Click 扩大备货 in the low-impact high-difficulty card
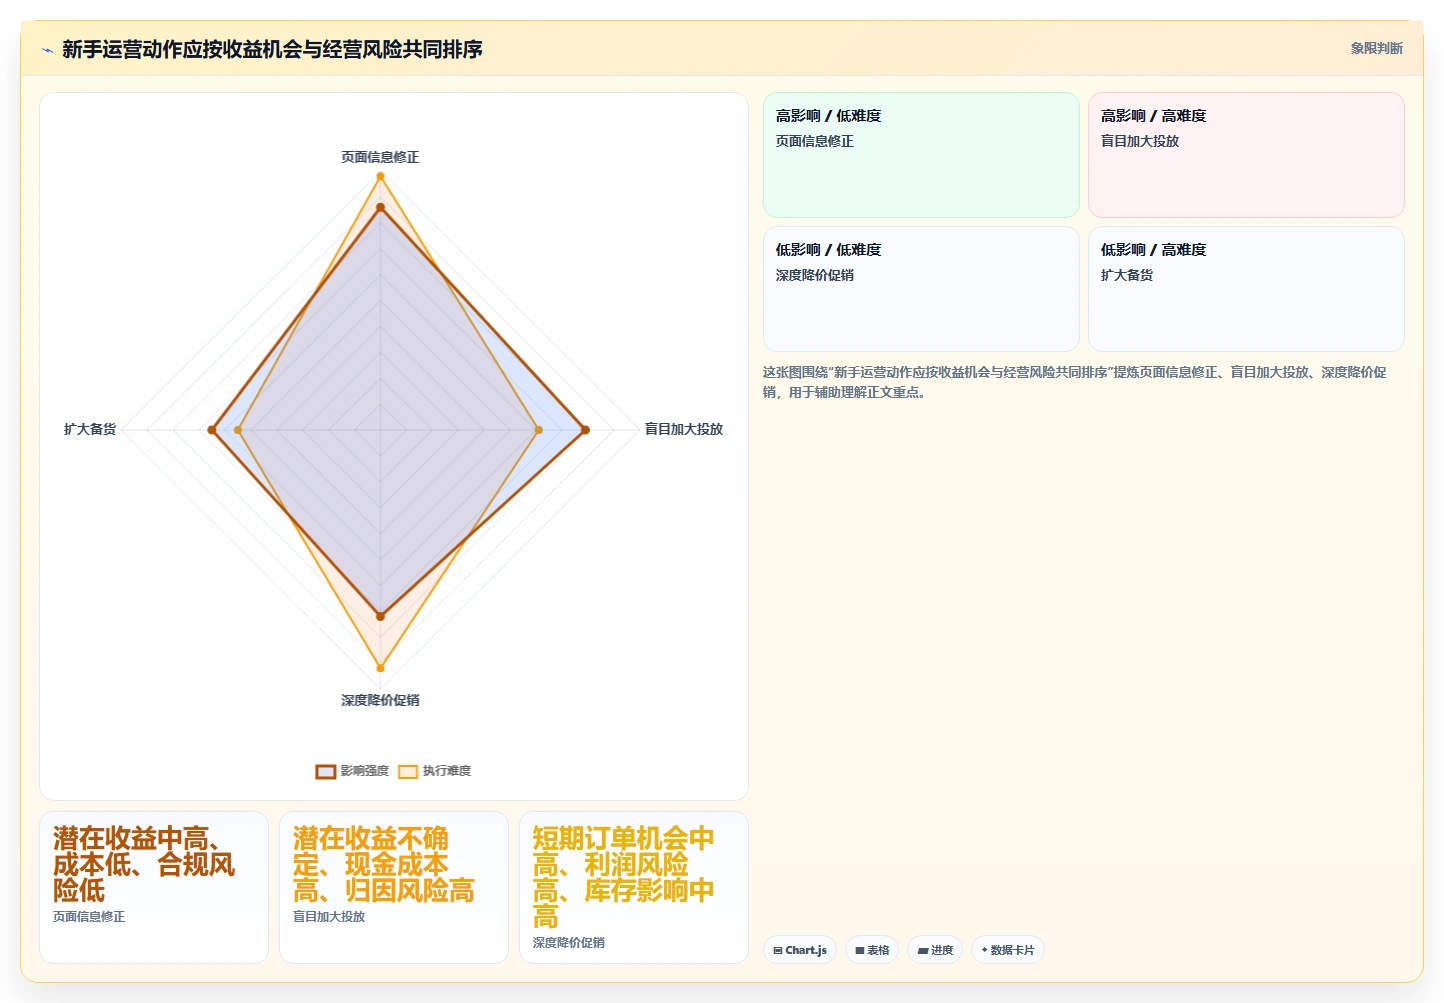 1127,275
